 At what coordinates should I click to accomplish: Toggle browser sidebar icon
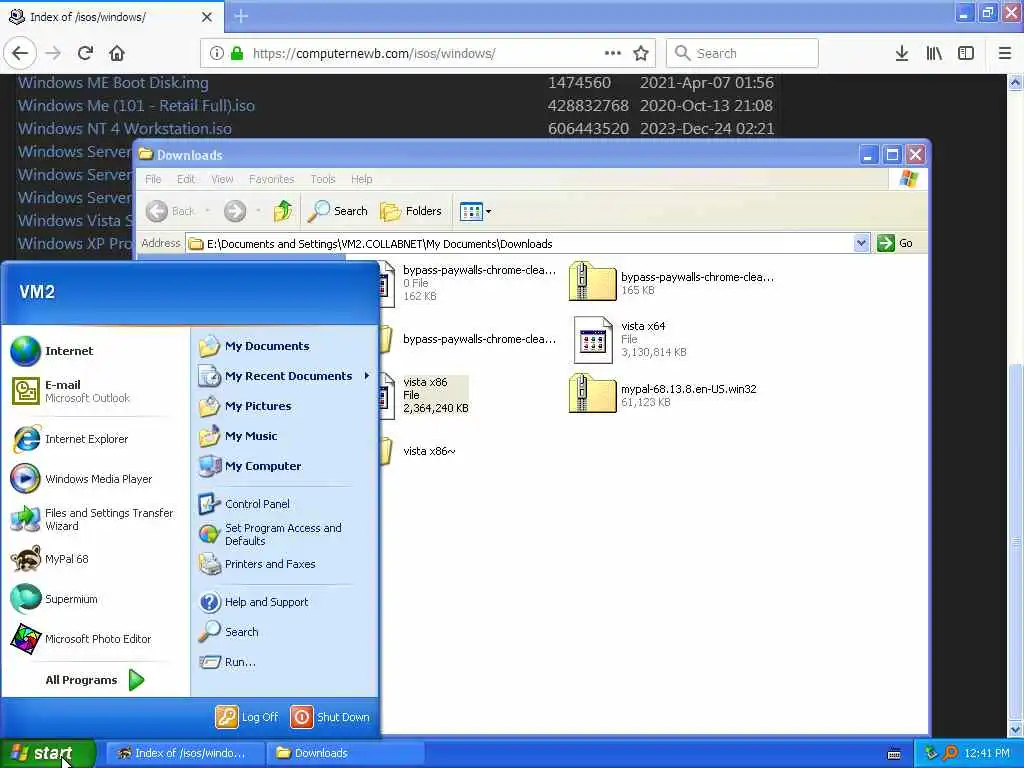(966, 53)
